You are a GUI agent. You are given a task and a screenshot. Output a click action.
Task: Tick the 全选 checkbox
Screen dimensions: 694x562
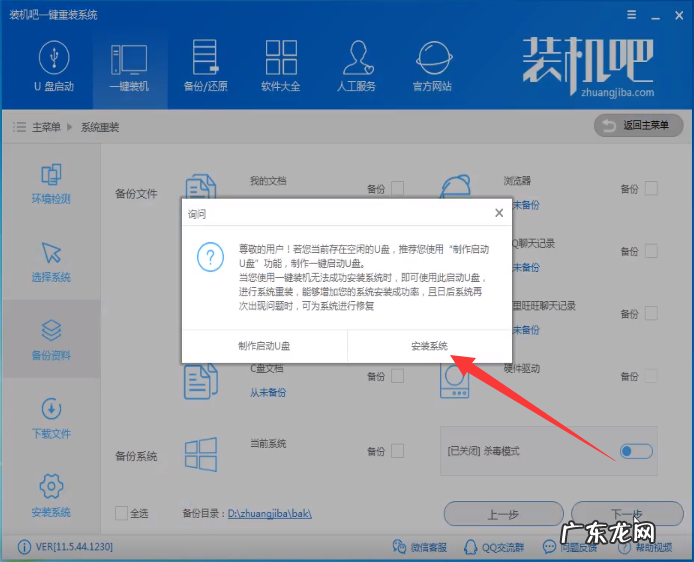(x=121, y=513)
